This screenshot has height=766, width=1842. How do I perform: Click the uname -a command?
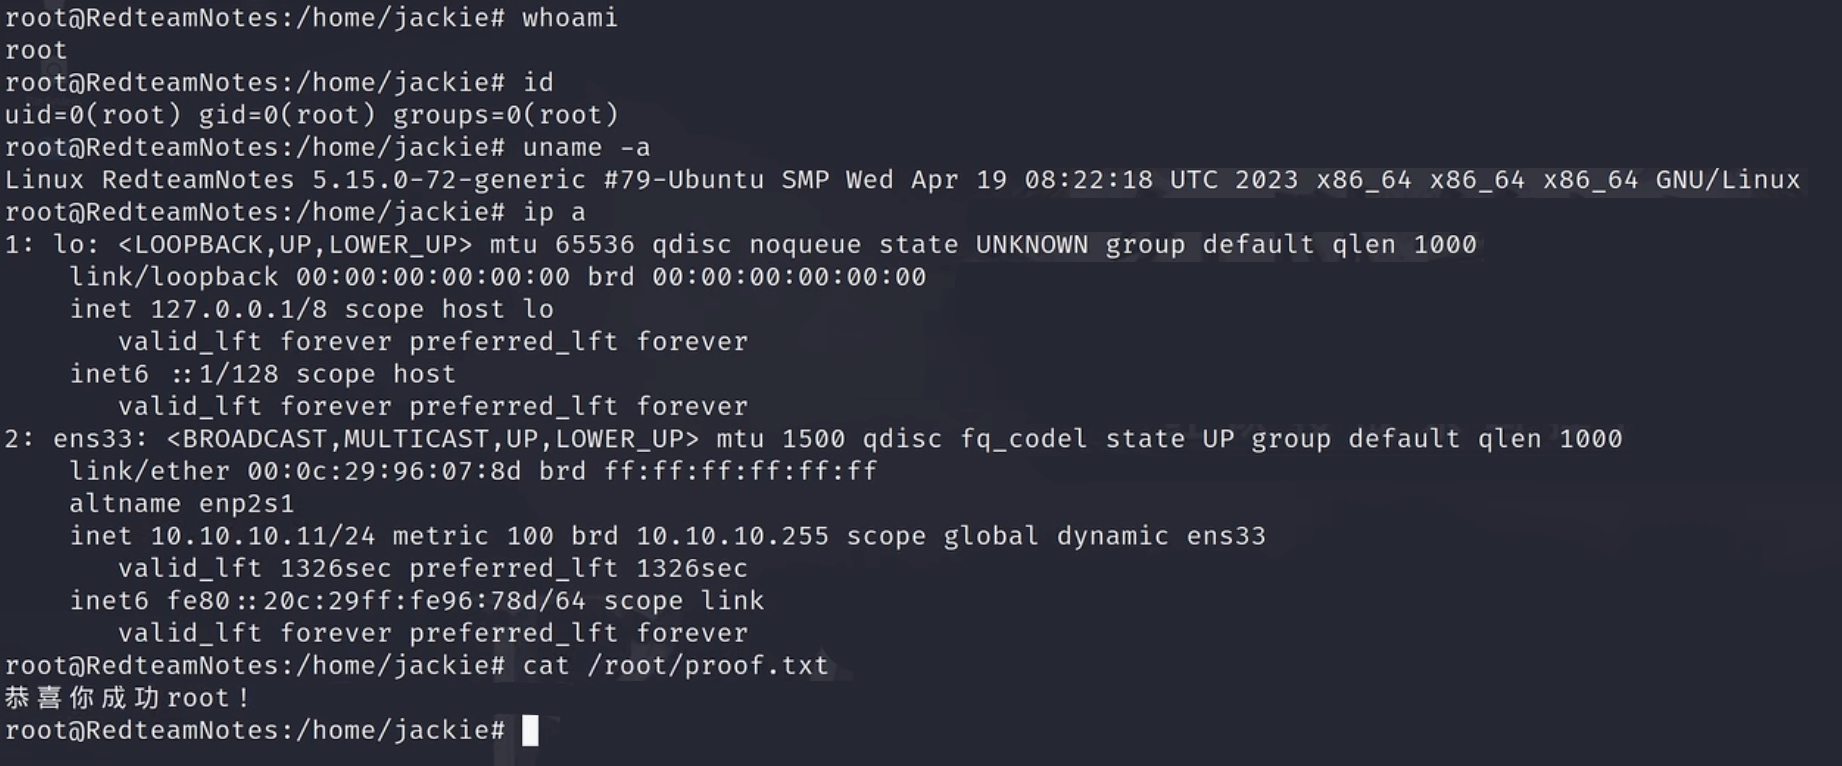(586, 148)
